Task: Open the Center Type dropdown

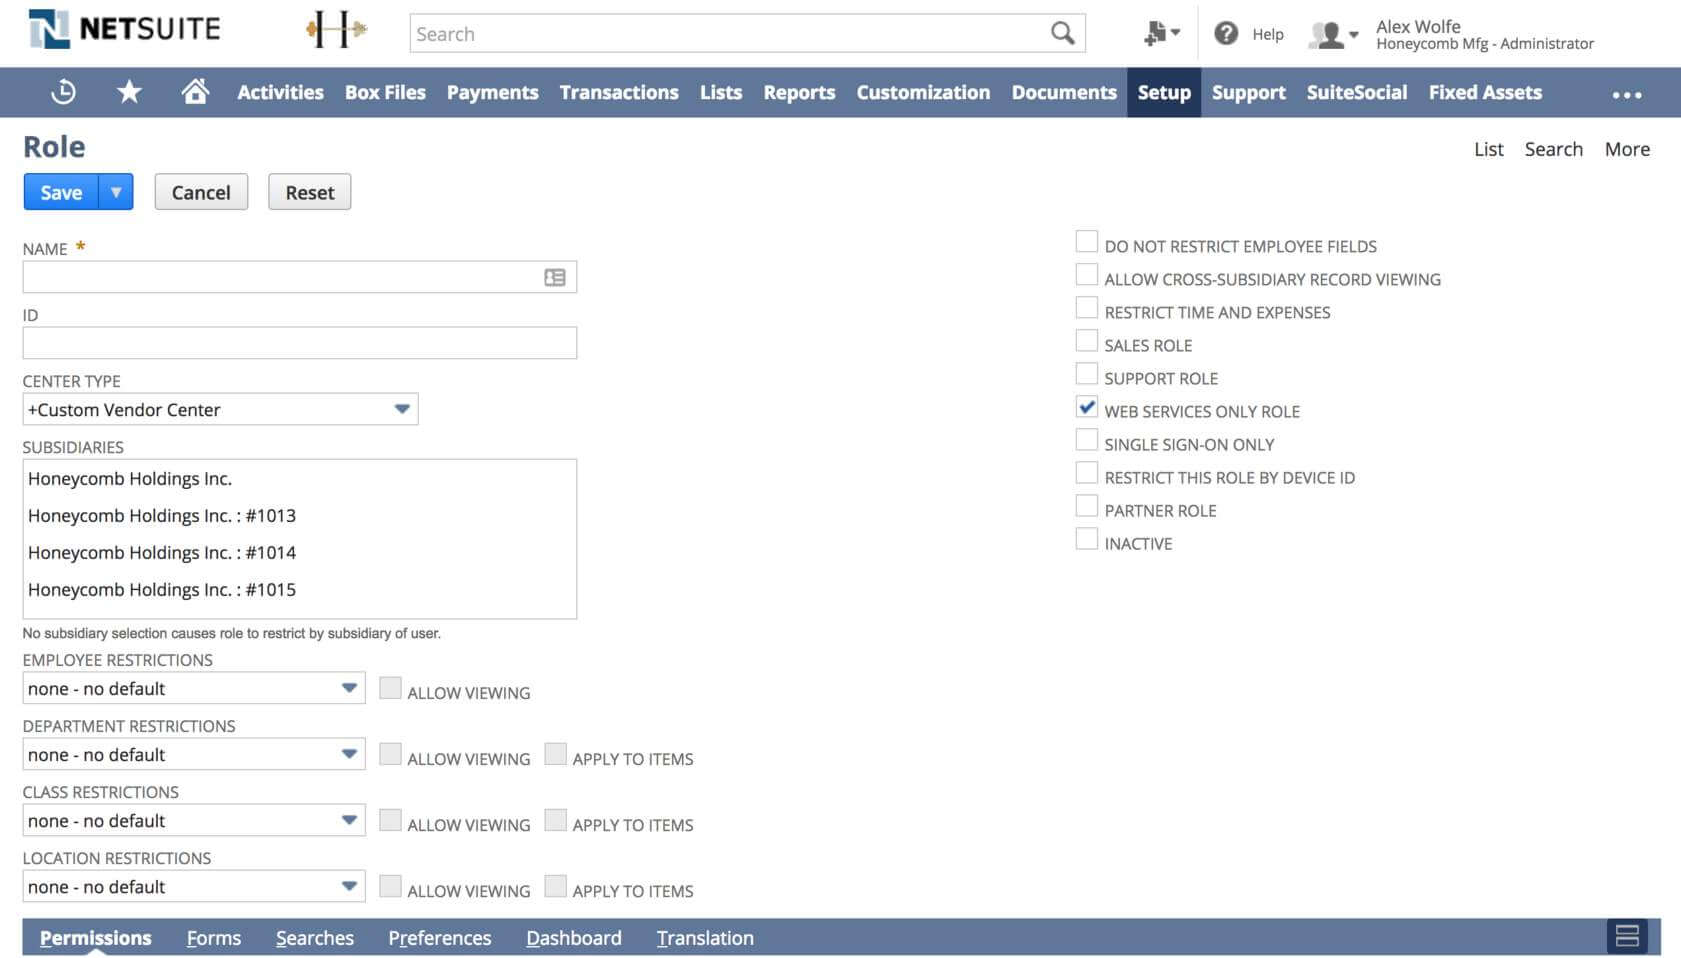Action: click(402, 409)
